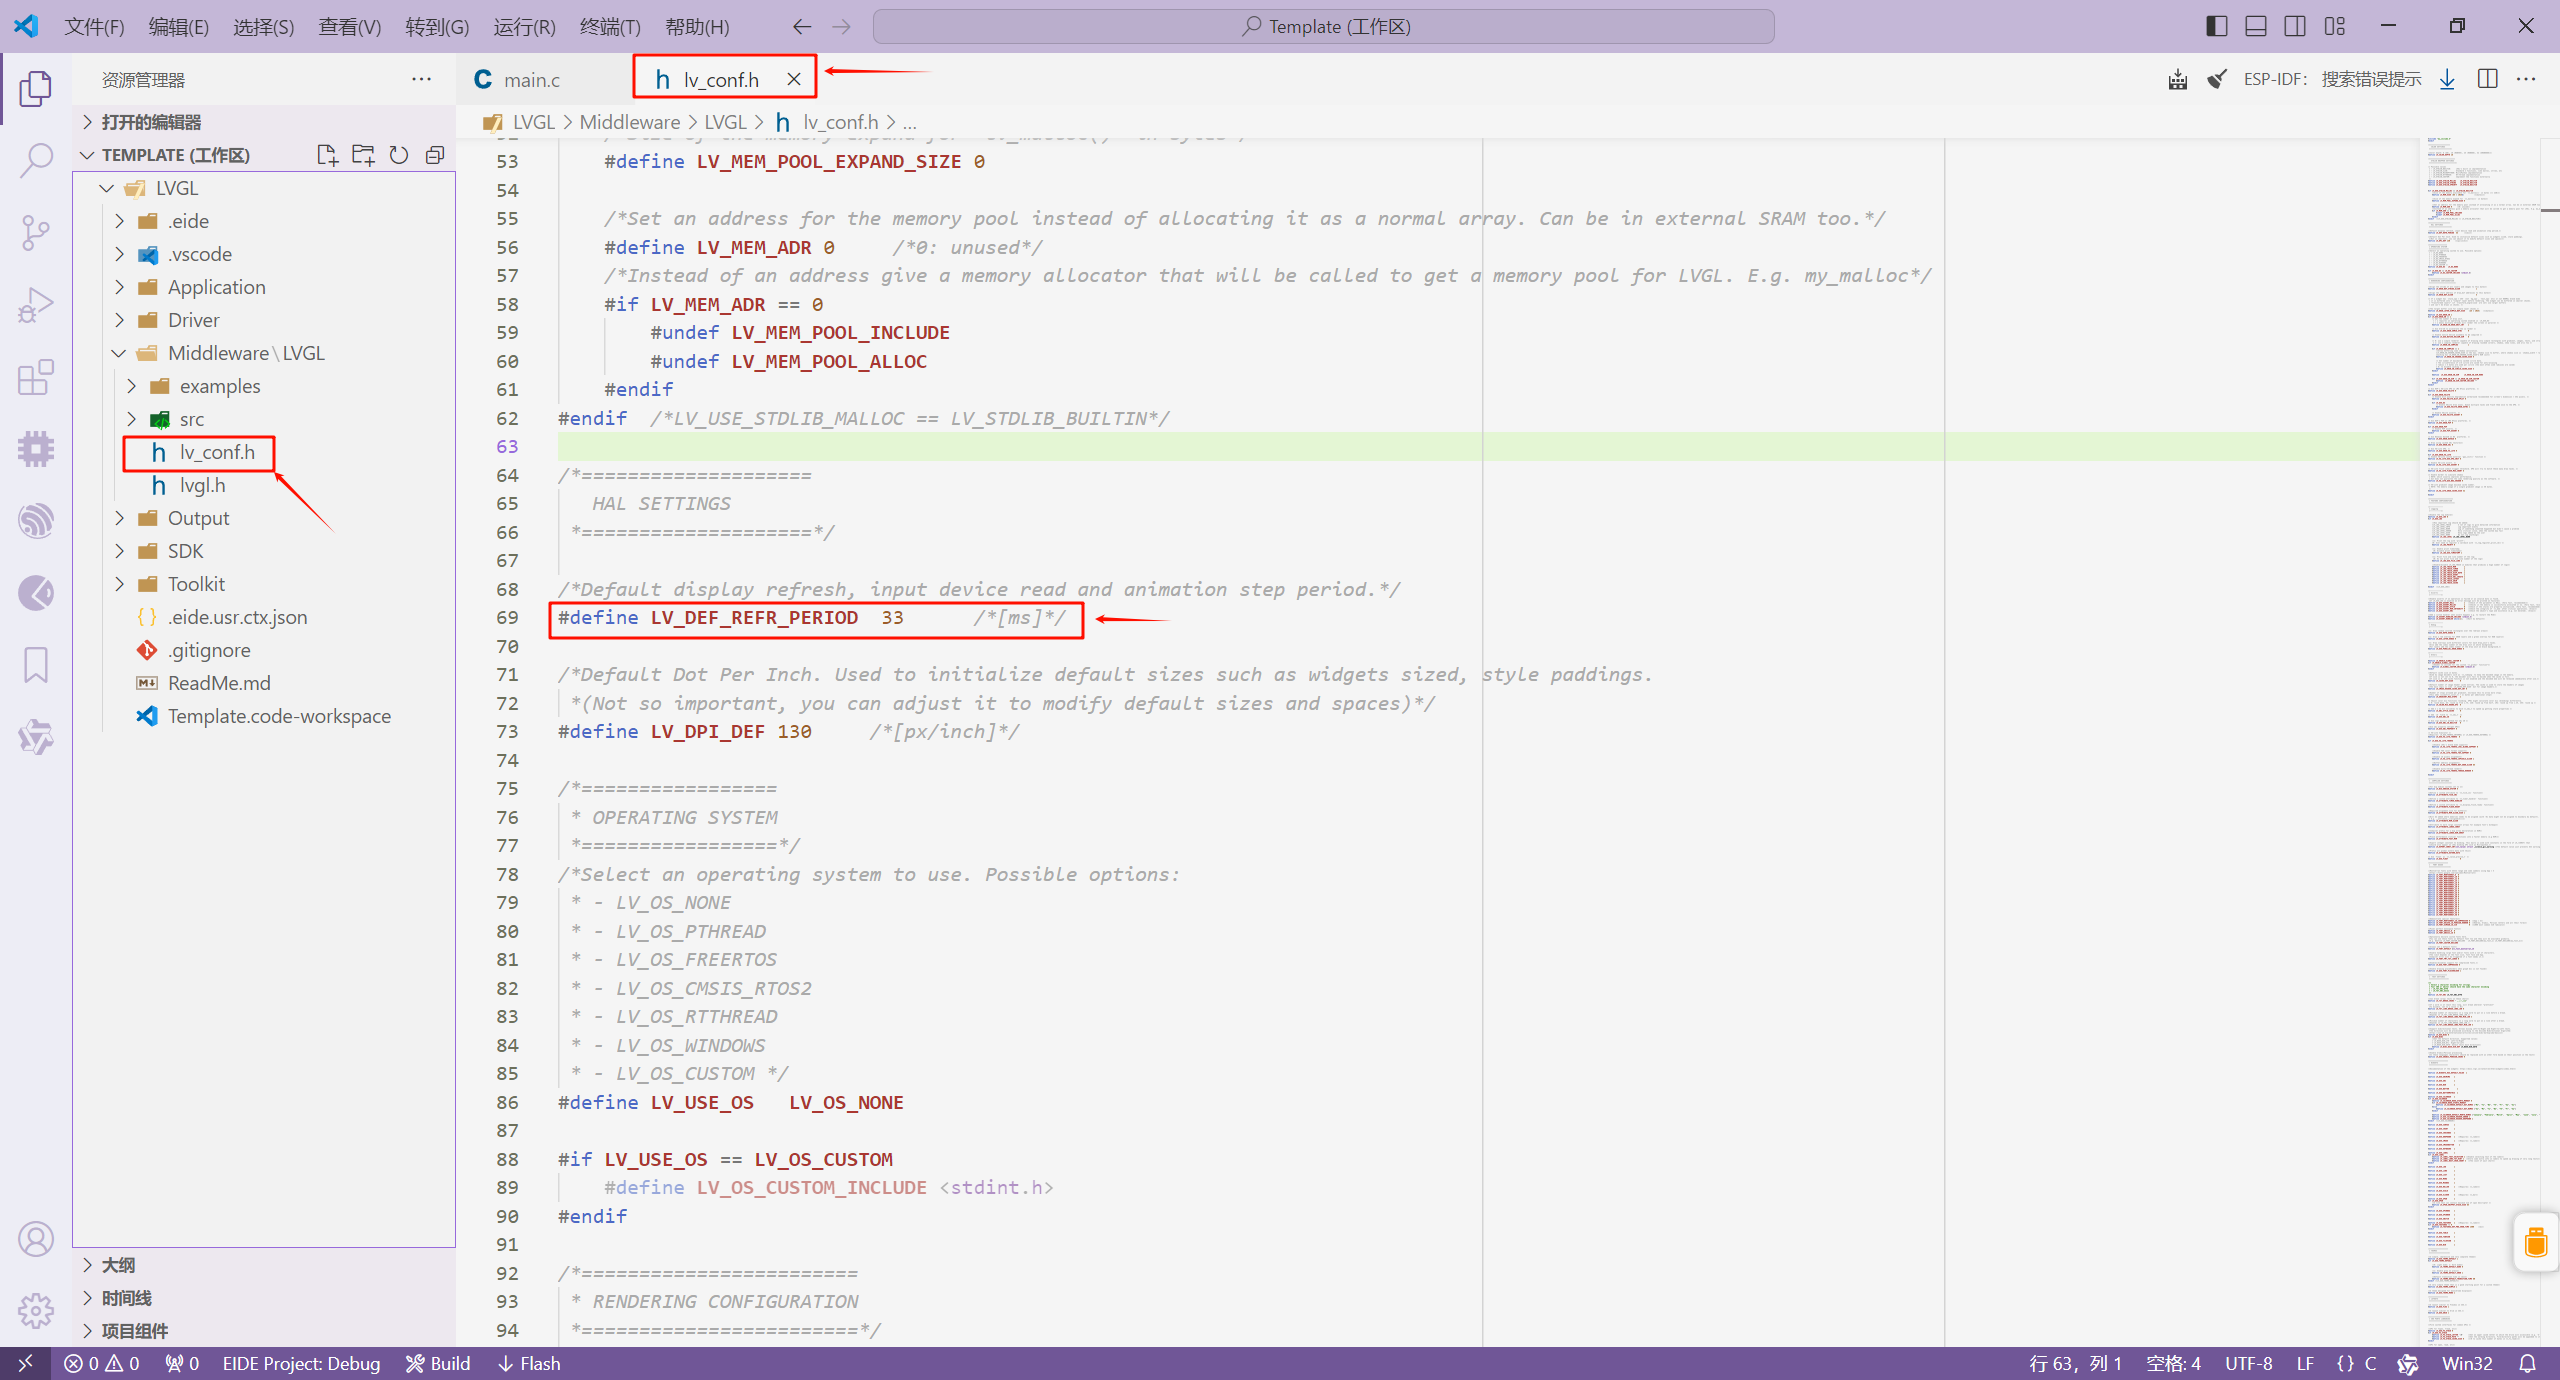Toggle secondary side bar visibility
The width and height of the screenshot is (2560, 1380).
pyautogui.click(x=2295, y=26)
